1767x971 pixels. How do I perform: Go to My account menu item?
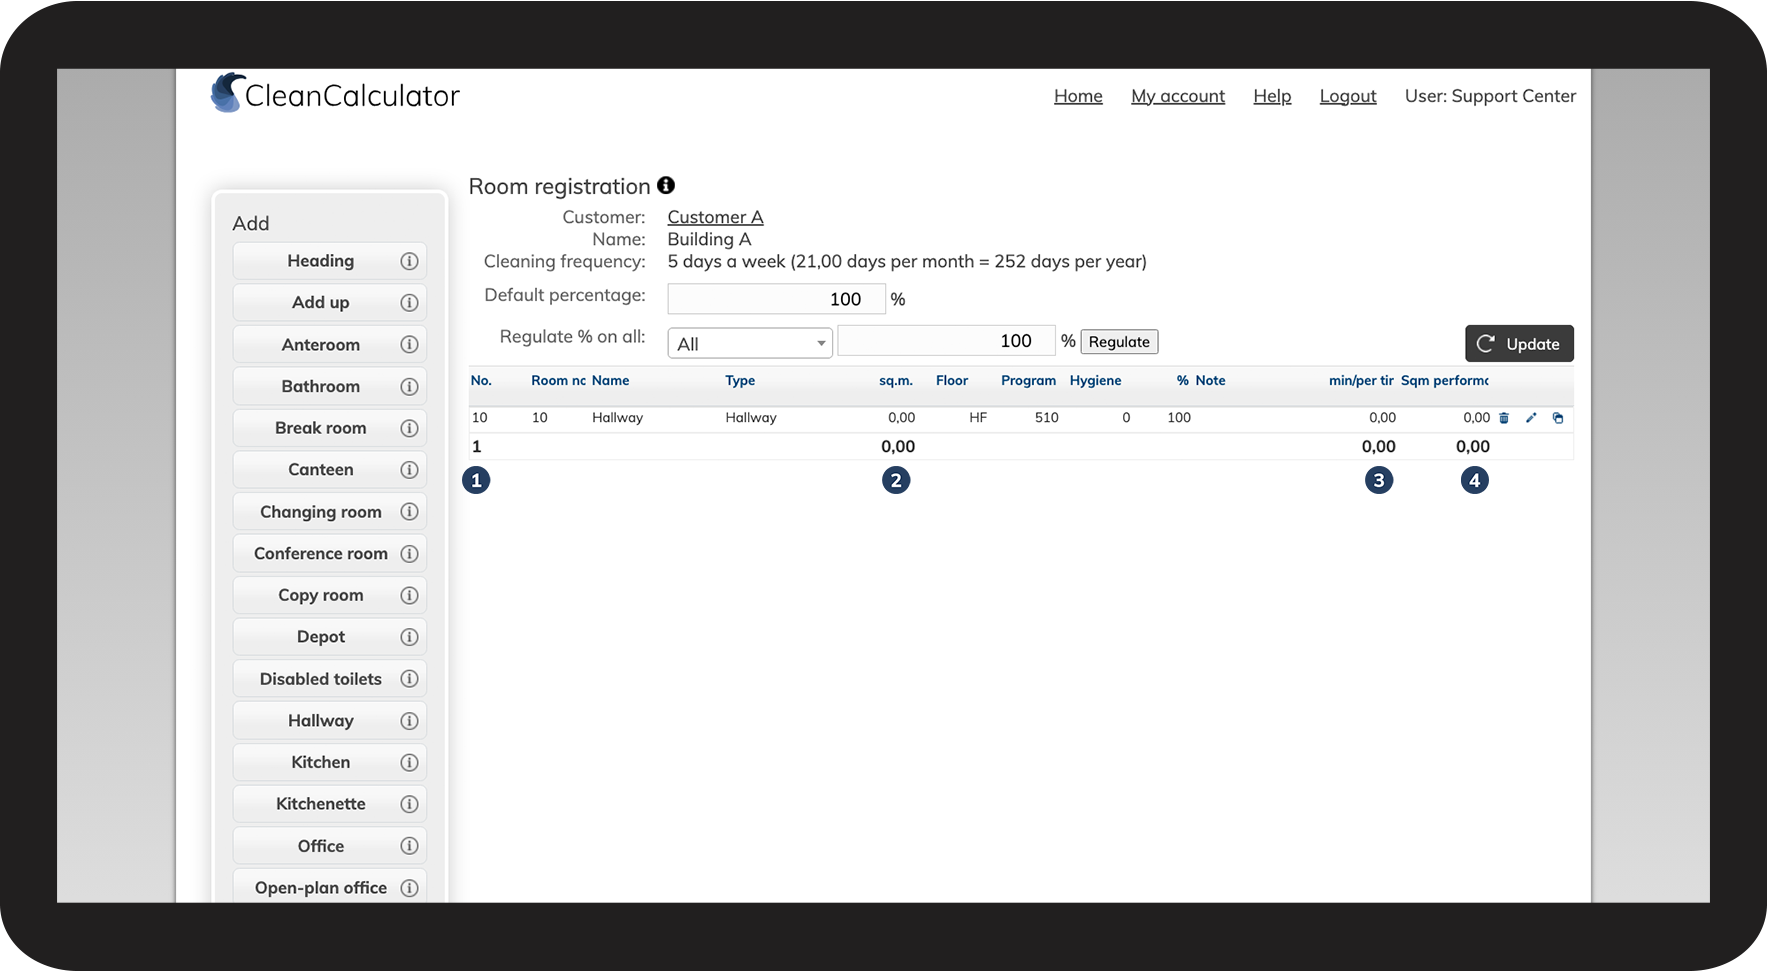click(1178, 96)
